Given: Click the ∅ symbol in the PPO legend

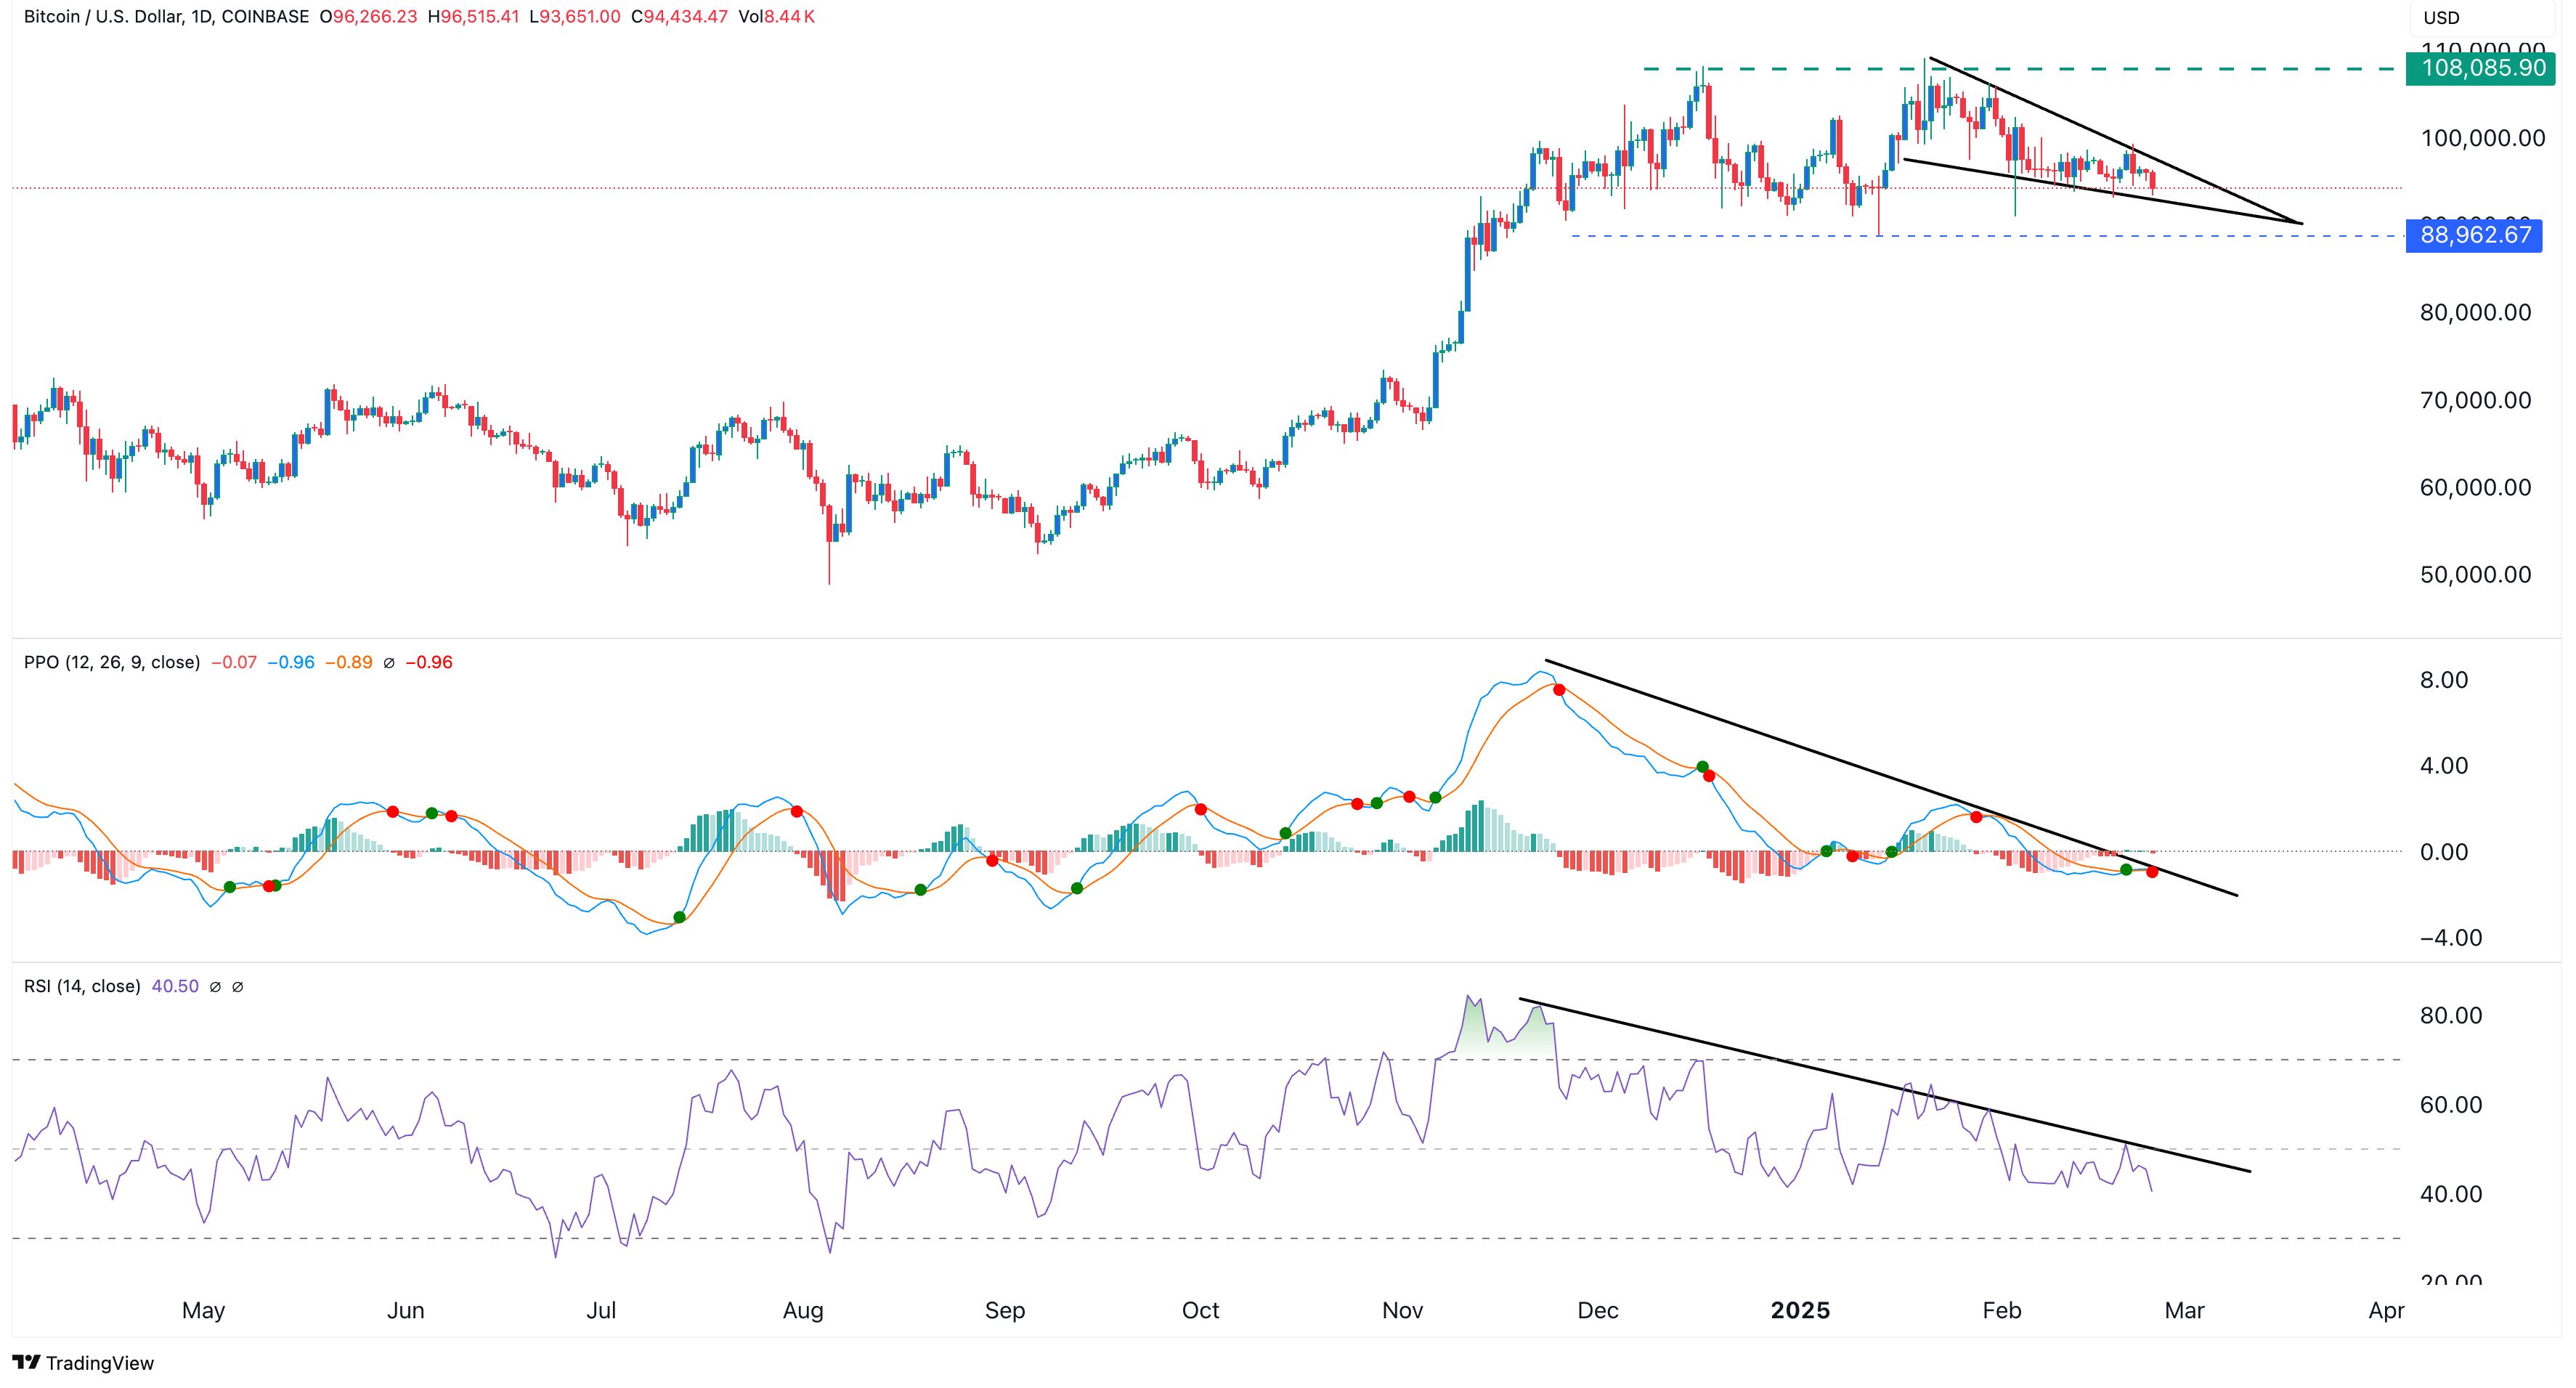Looking at the screenshot, I should click(389, 663).
